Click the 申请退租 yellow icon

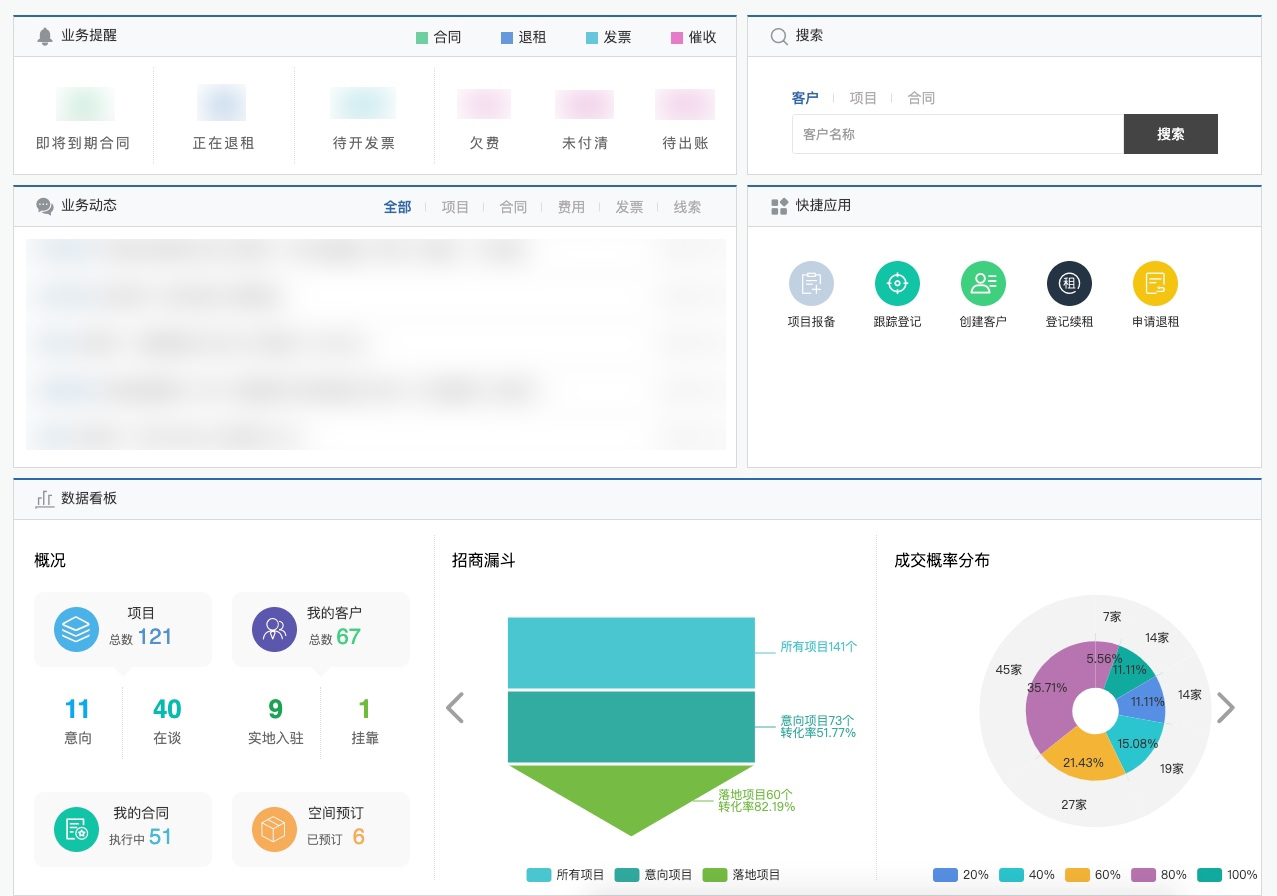click(x=1155, y=284)
